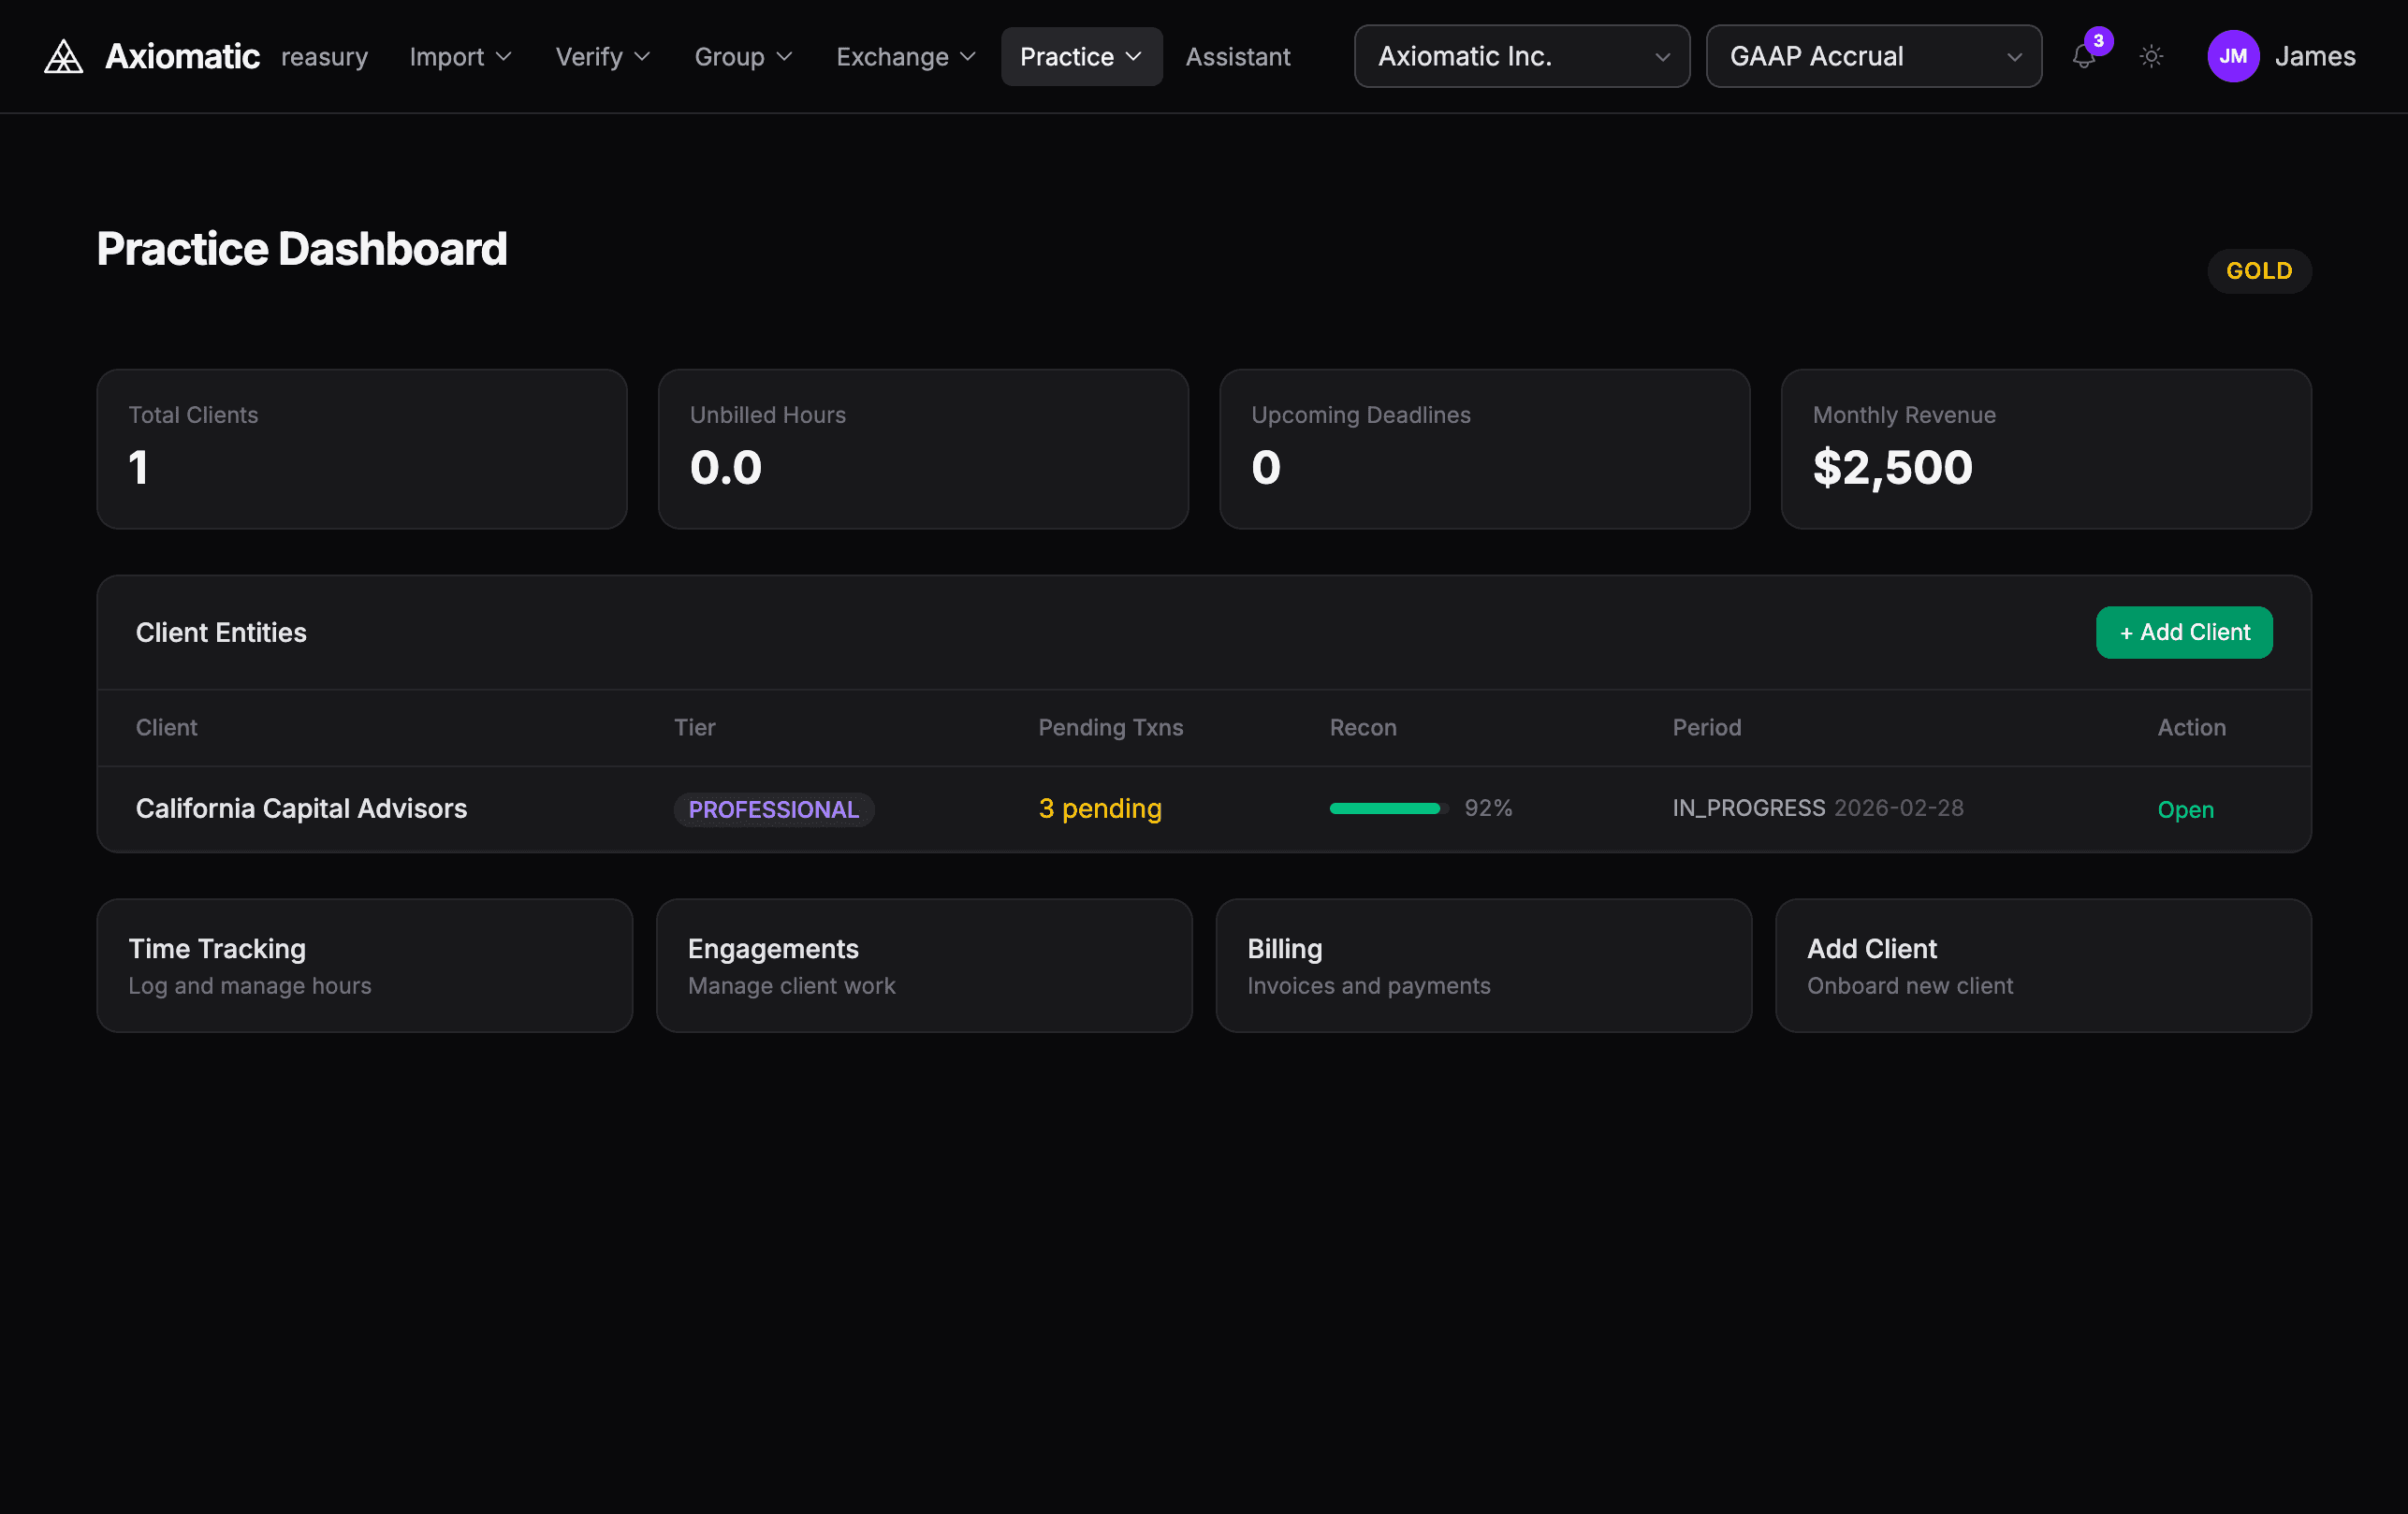
Task: Open the notifications bell
Action: pyautogui.click(x=2083, y=57)
